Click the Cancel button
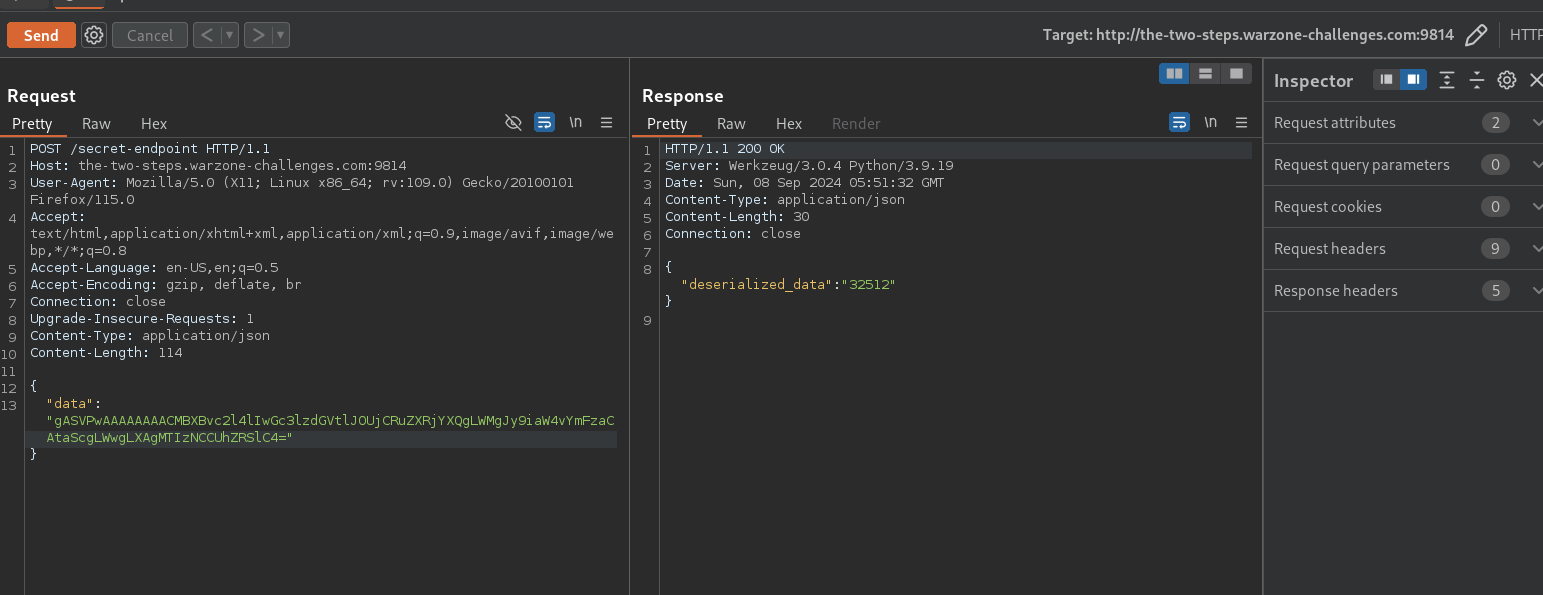The image size is (1543, 595). tap(150, 35)
